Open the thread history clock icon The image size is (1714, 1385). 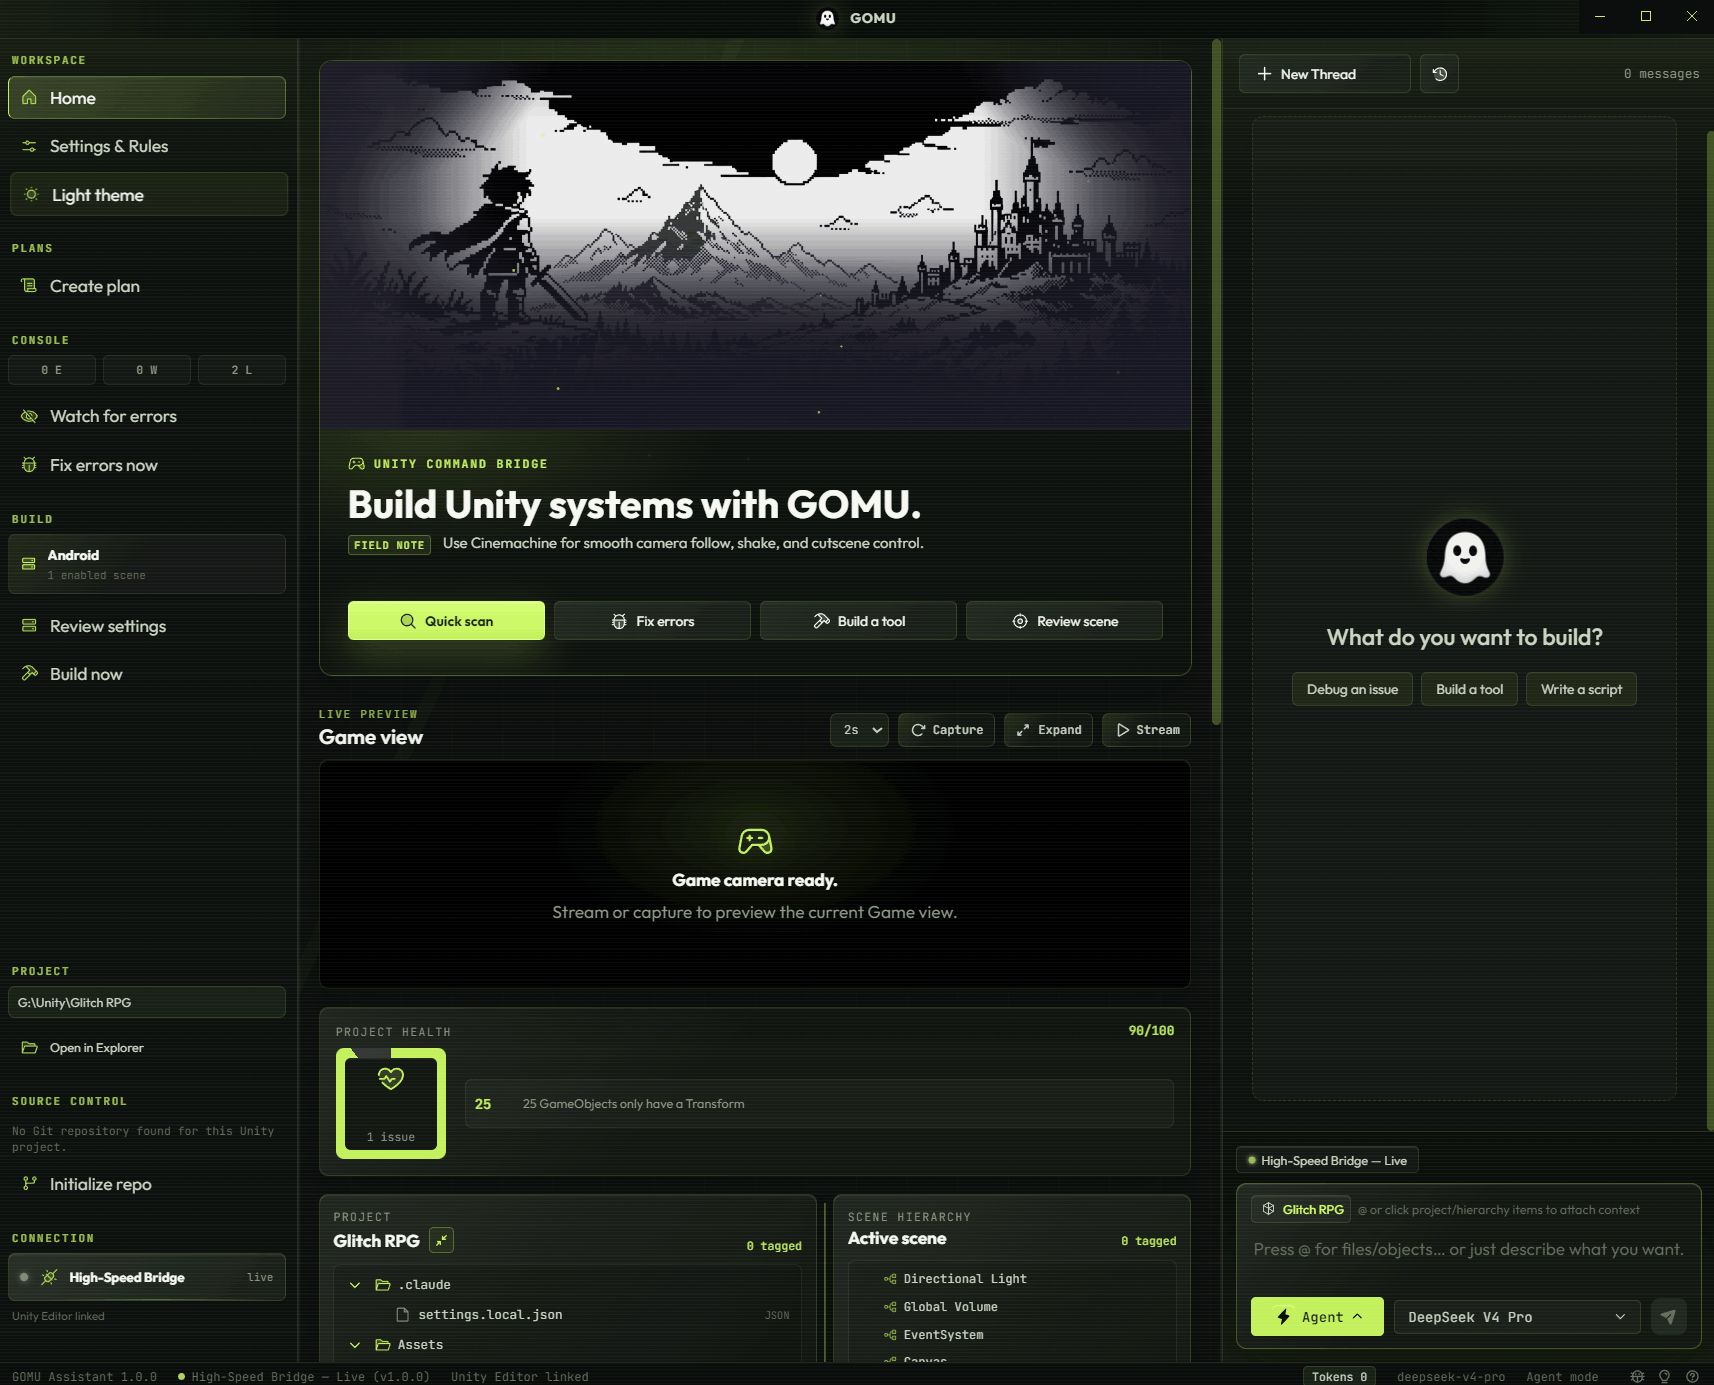[1439, 74]
